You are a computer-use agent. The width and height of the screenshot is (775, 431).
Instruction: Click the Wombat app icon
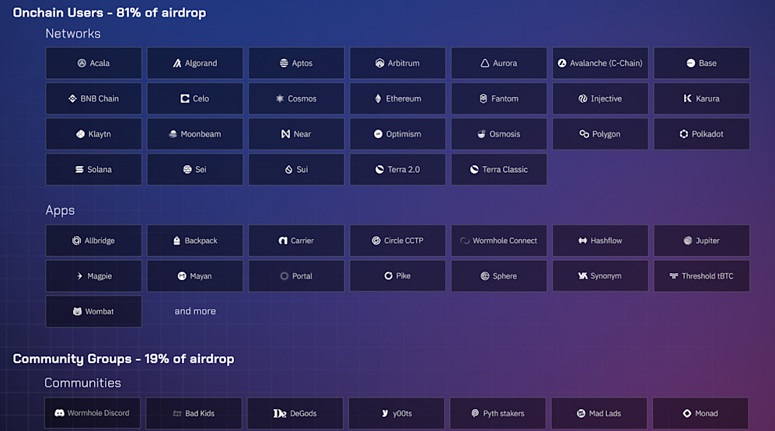pos(77,311)
